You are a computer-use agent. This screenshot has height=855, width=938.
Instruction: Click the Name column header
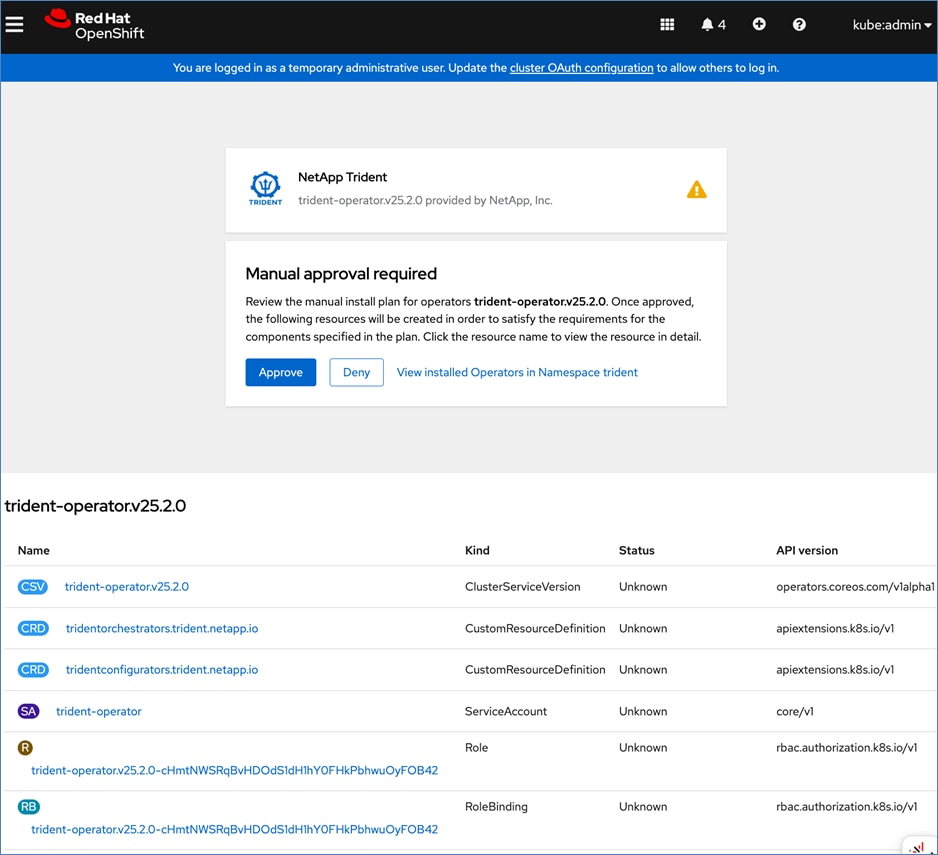pyautogui.click(x=34, y=550)
